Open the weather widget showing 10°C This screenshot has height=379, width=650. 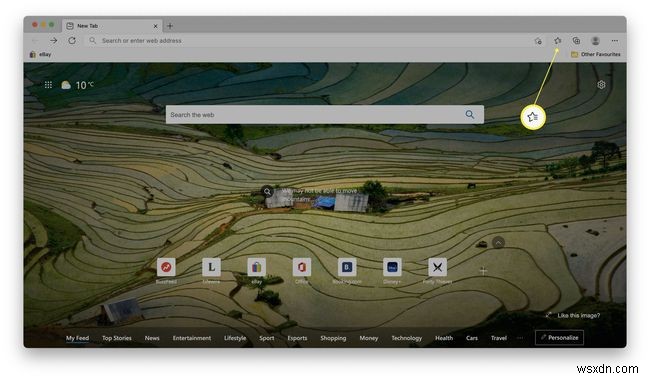77,85
